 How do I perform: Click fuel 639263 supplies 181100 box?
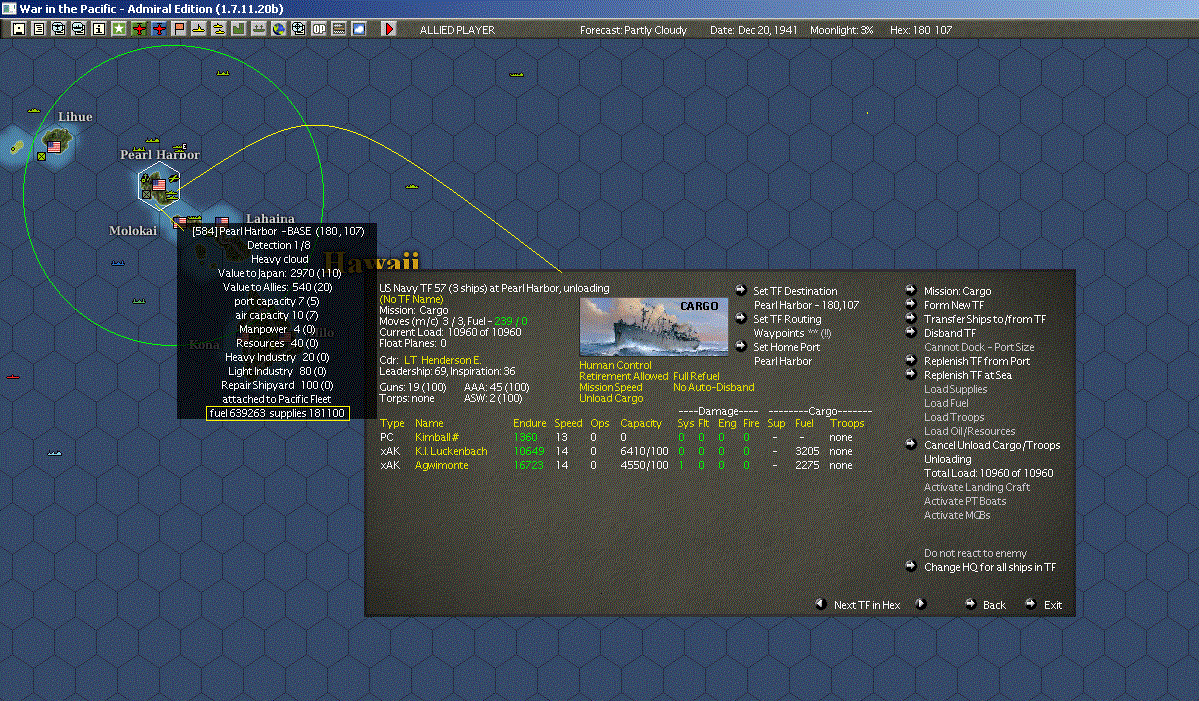(278, 413)
